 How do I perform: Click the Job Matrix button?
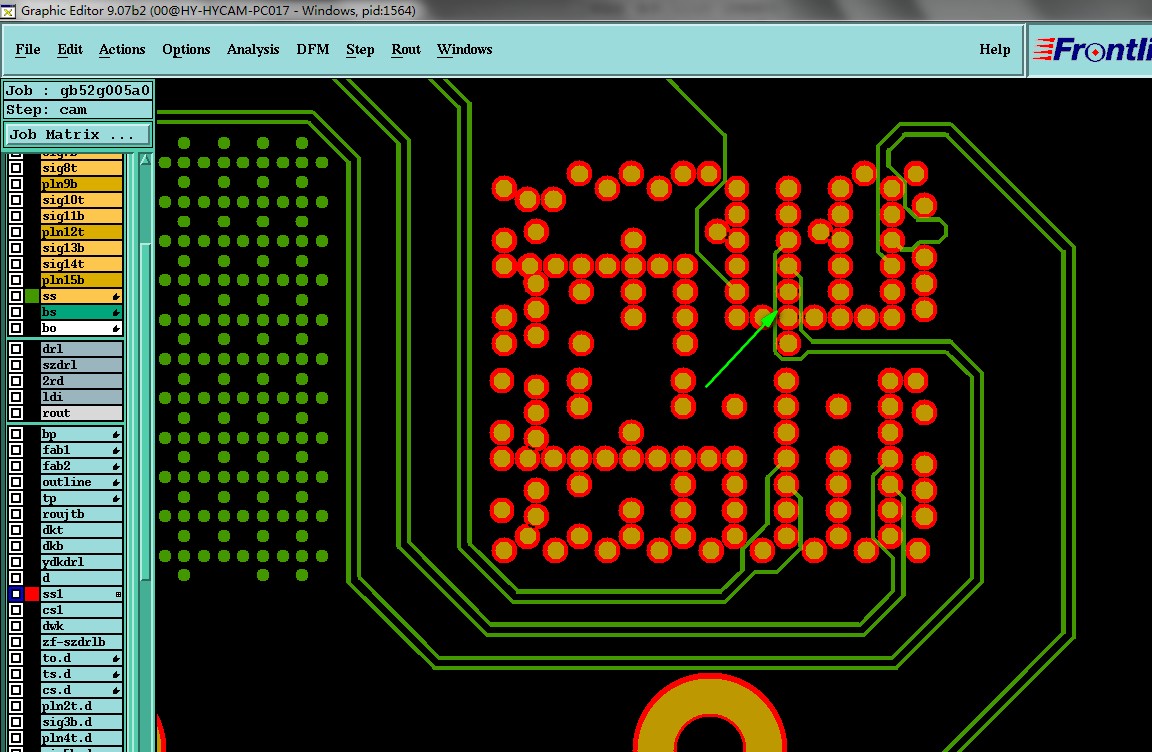78,134
